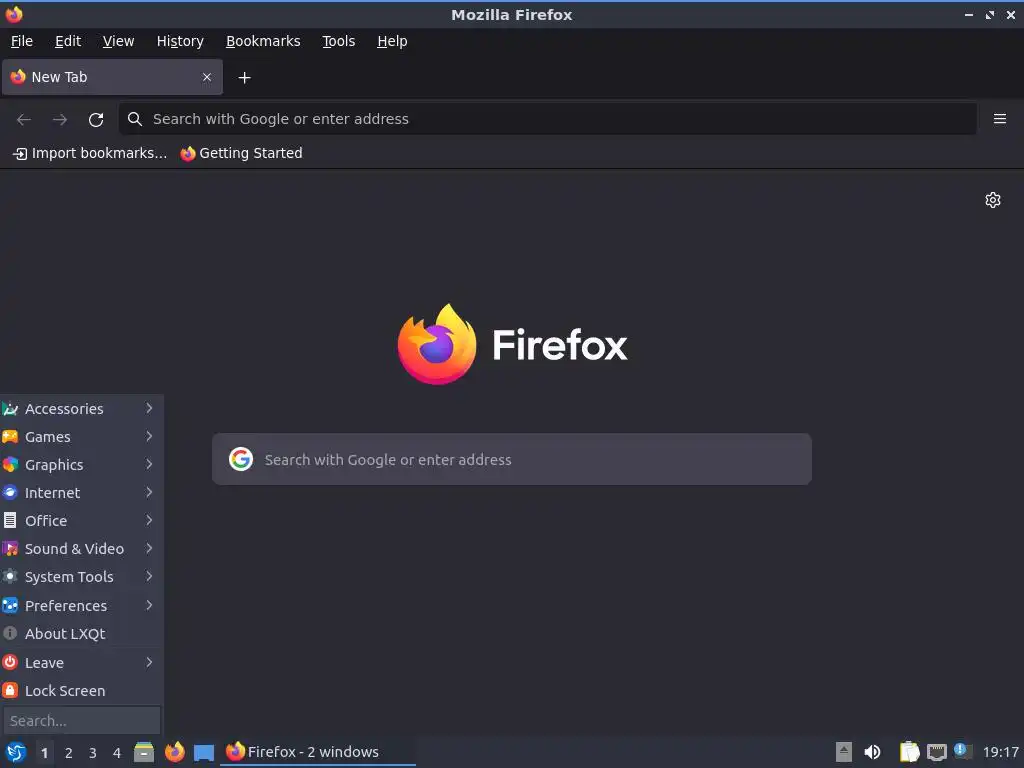
Task: Choose Lock Screen in application menu
Action: [x=82, y=691]
